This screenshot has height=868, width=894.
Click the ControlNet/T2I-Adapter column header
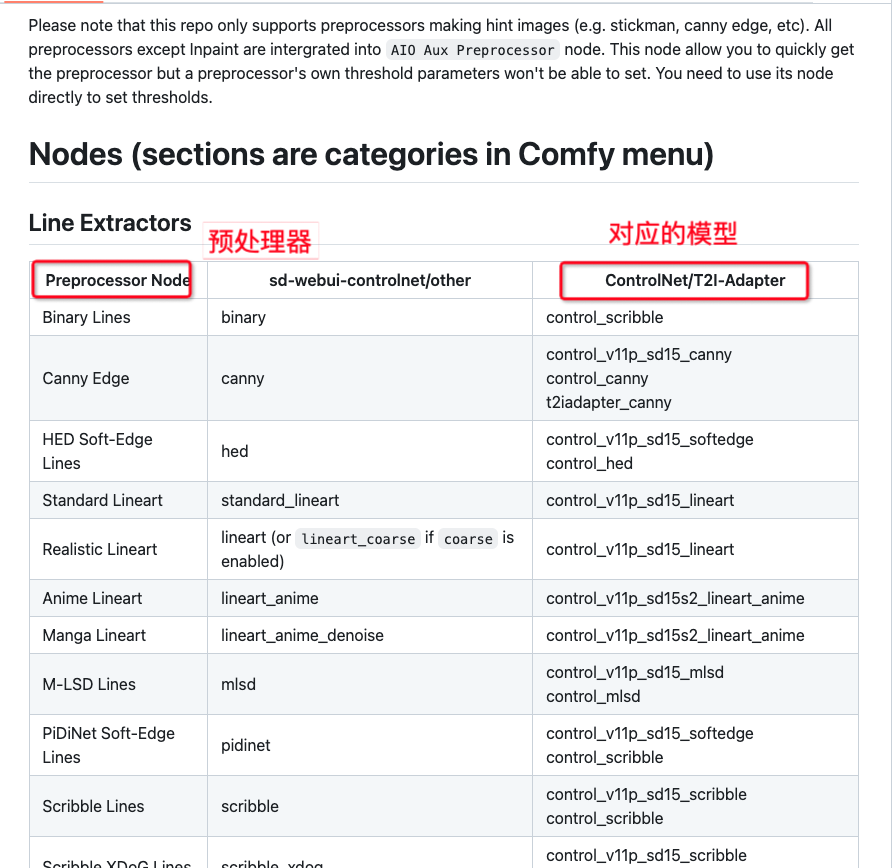(x=695, y=280)
